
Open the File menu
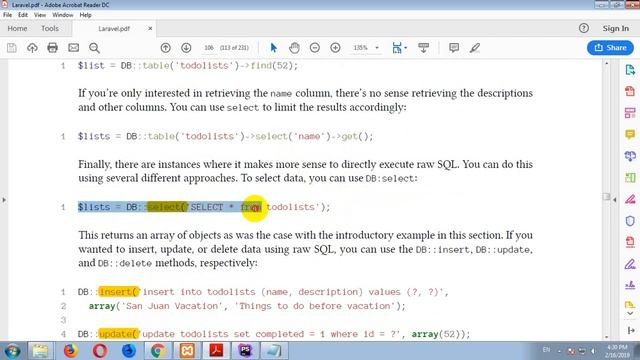(x=7, y=15)
